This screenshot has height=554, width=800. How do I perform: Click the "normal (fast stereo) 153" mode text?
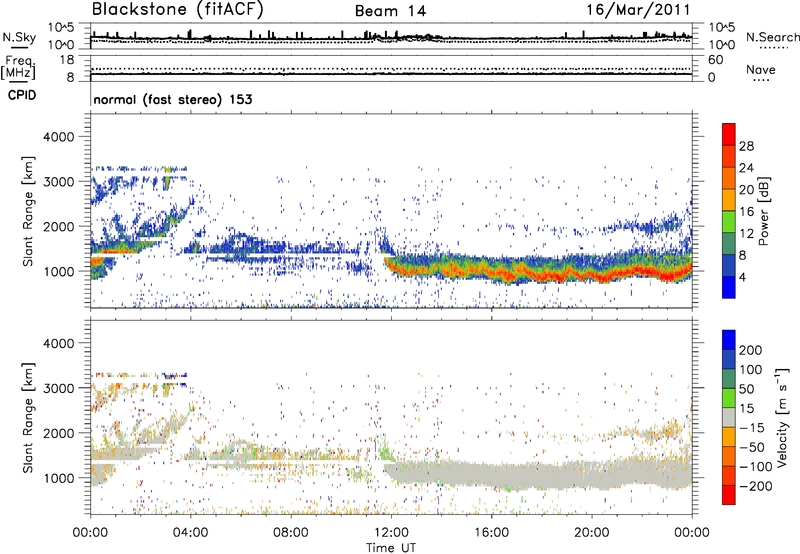point(173,99)
